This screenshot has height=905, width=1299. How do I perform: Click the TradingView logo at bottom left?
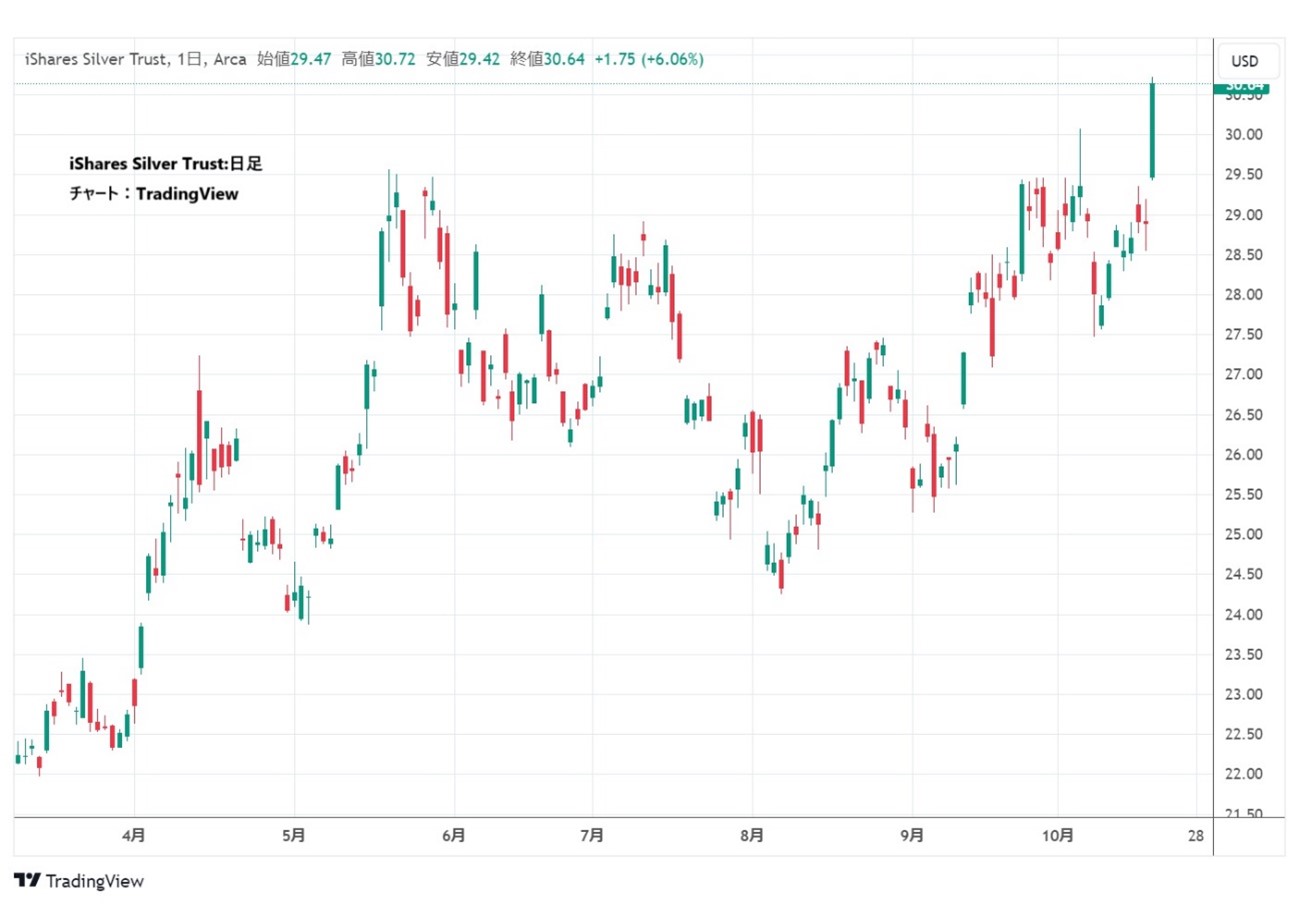pyautogui.click(x=79, y=881)
